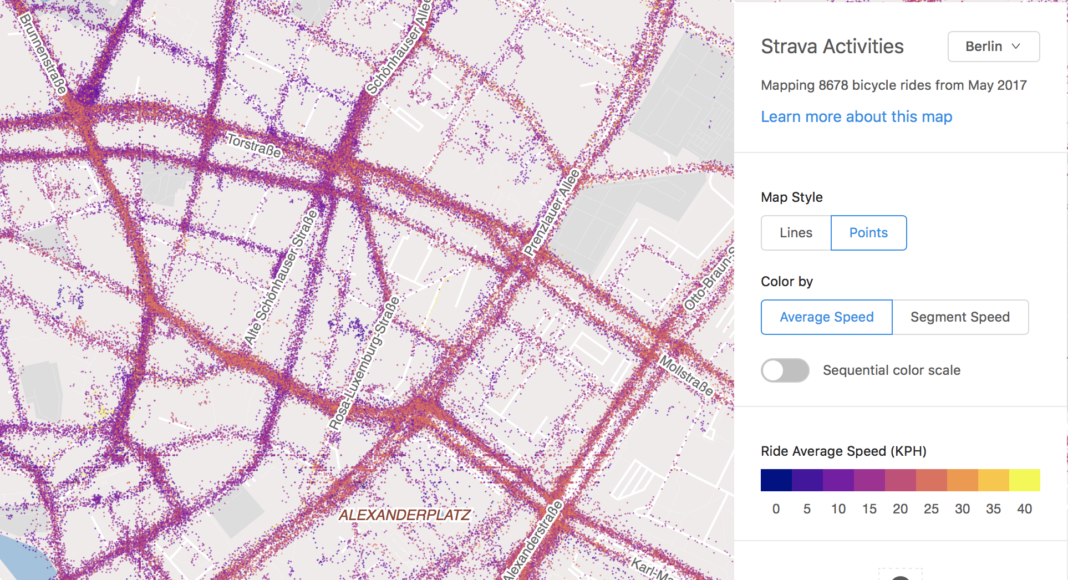Color rides by Segment Speed
Image resolution: width=1068 pixels, height=580 pixels.
(x=960, y=317)
